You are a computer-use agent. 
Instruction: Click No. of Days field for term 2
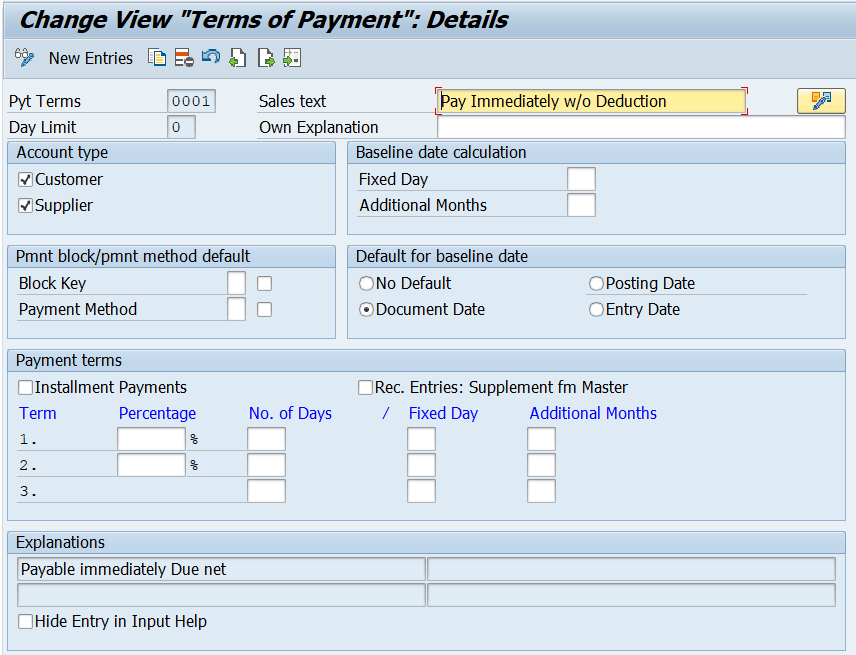[x=266, y=466]
